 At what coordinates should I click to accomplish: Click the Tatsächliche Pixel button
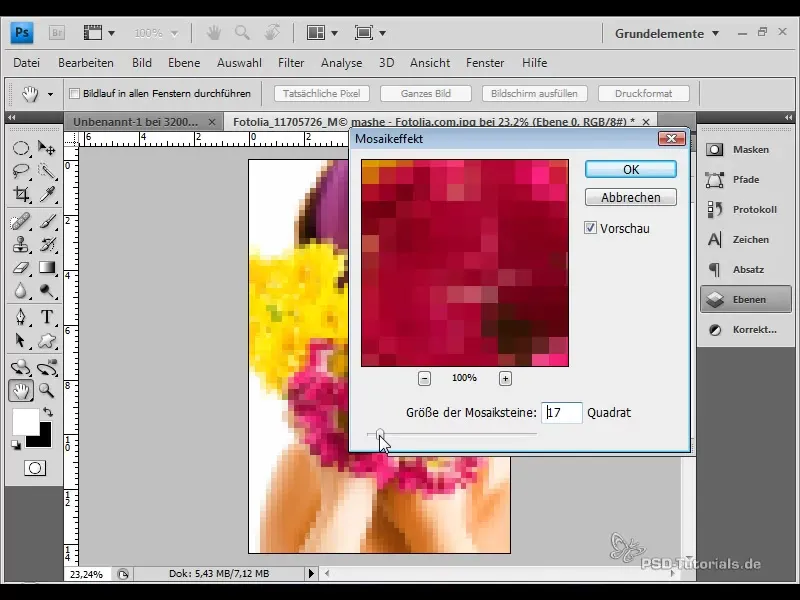[321, 93]
